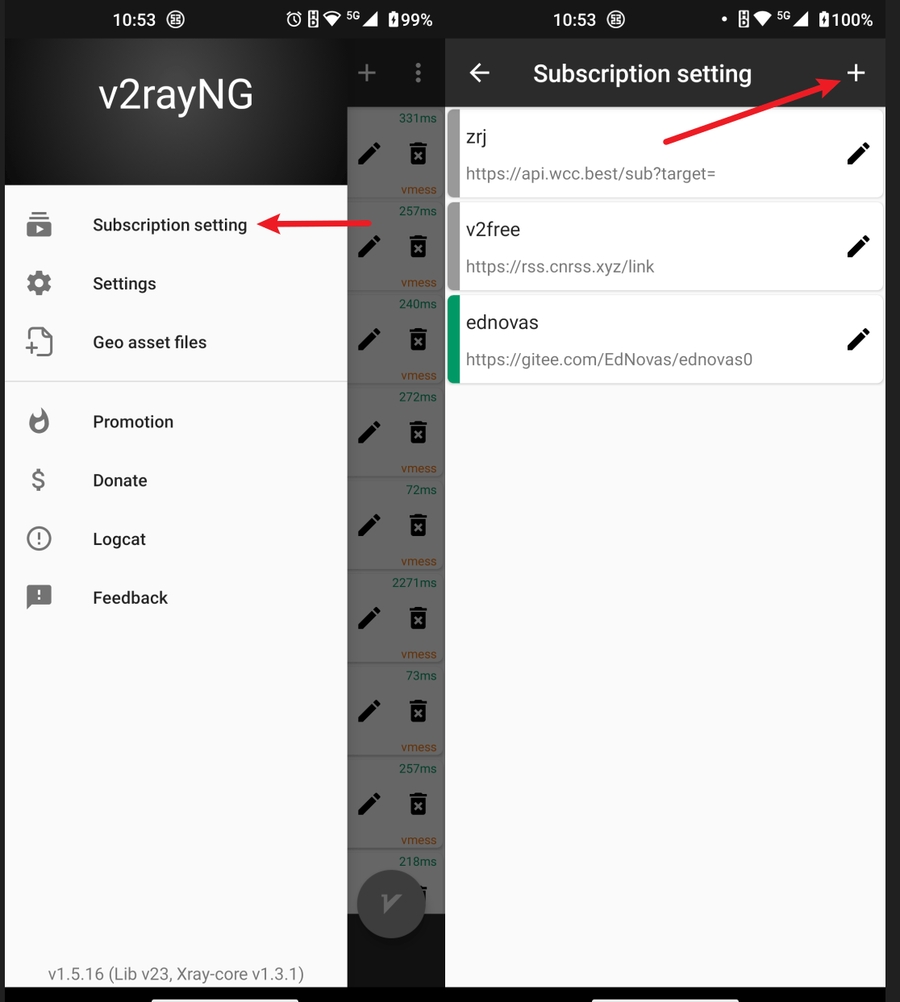This screenshot has width=900, height=1002.
Task: Tap the Promotion flame icon
Action: 39,421
